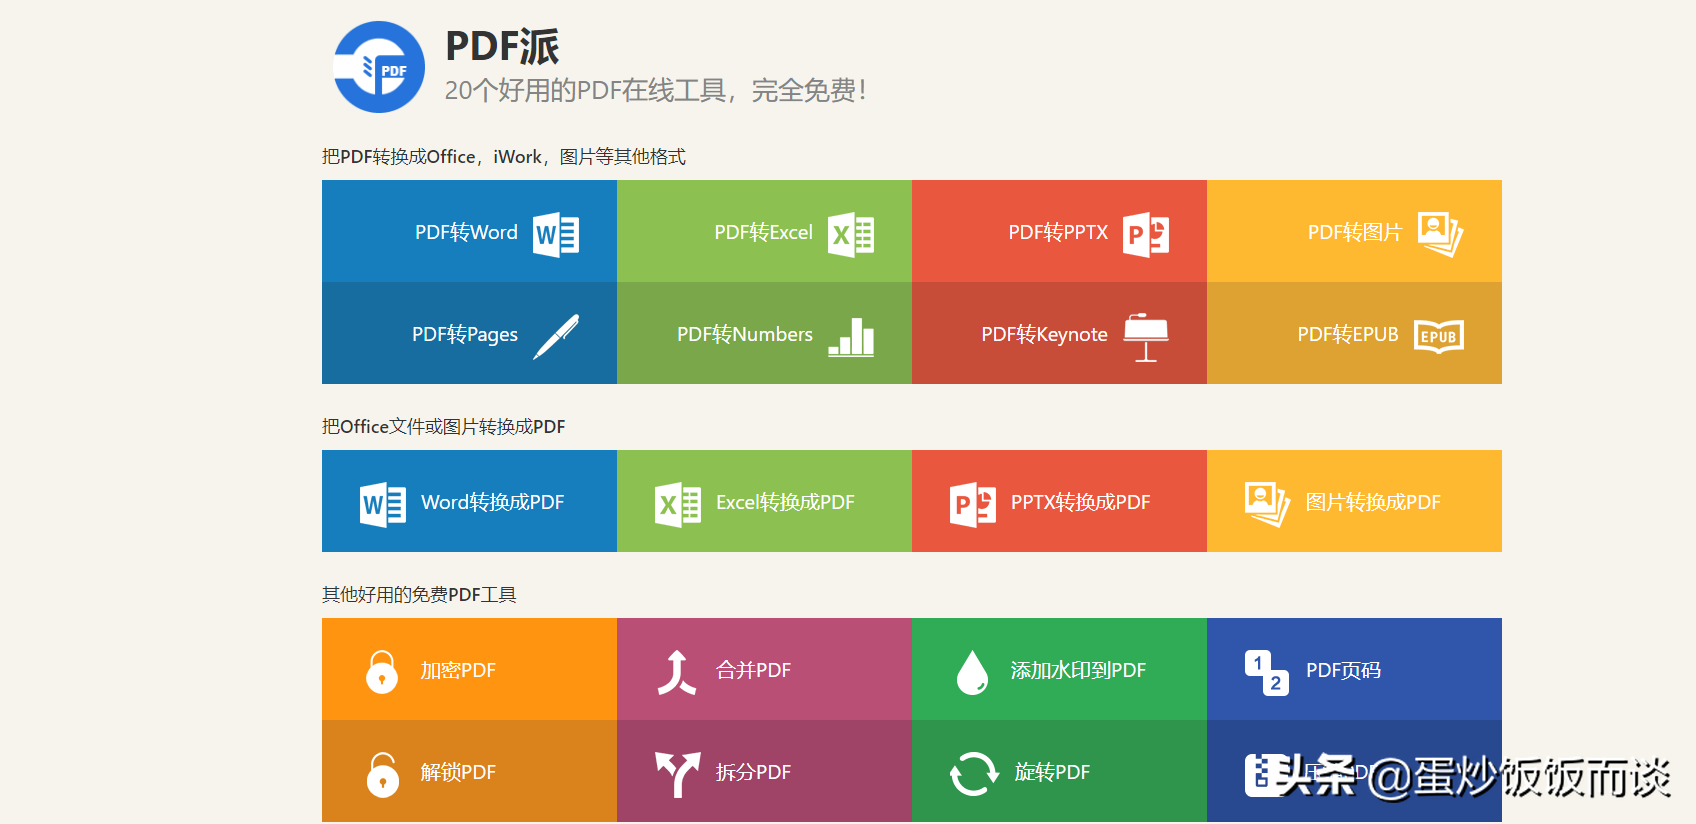Click the EPUB book icon

pos(1439,337)
